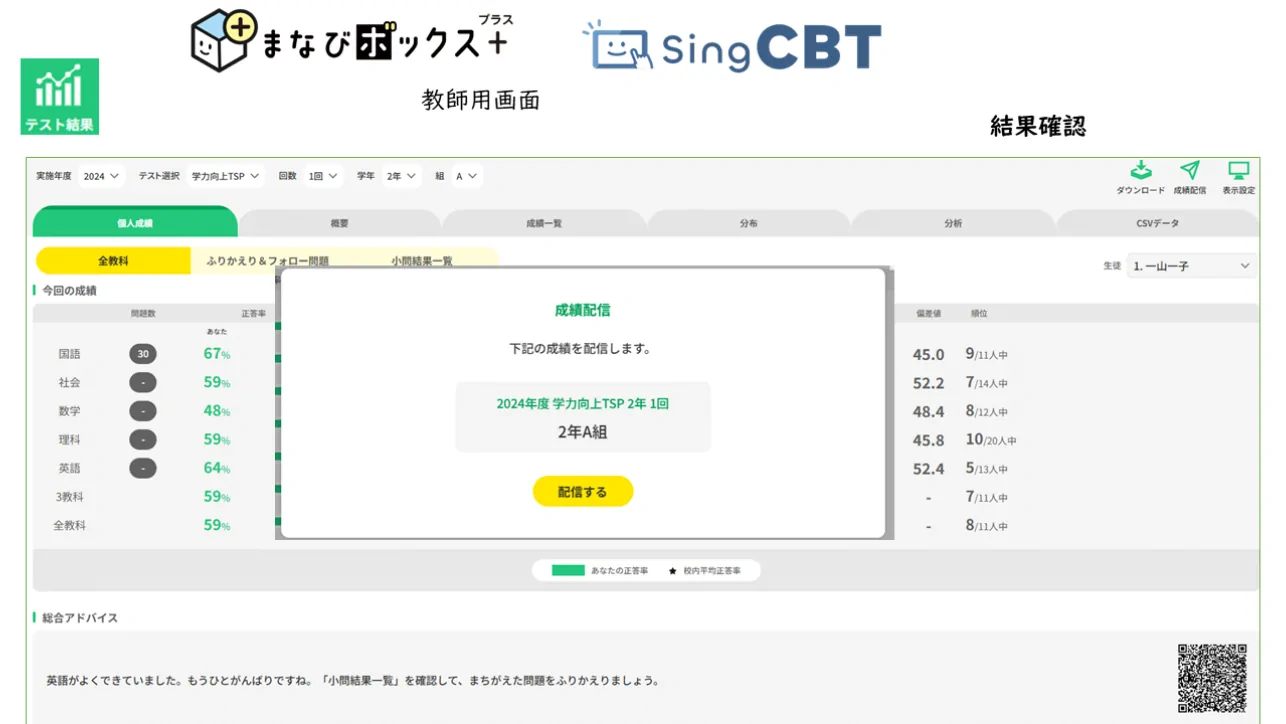The image size is (1286, 724).
Task: Click the ダウンロード download icon
Action: (x=1140, y=171)
